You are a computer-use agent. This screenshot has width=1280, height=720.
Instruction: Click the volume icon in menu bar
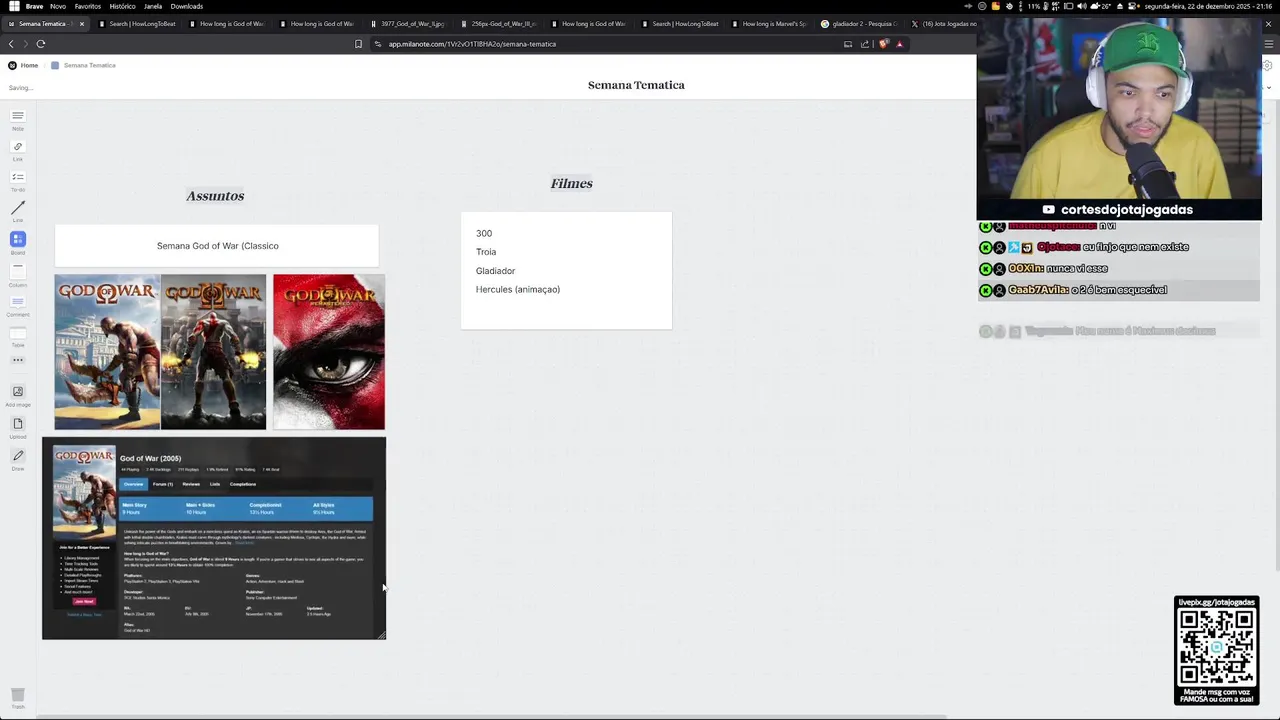point(1081,6)
